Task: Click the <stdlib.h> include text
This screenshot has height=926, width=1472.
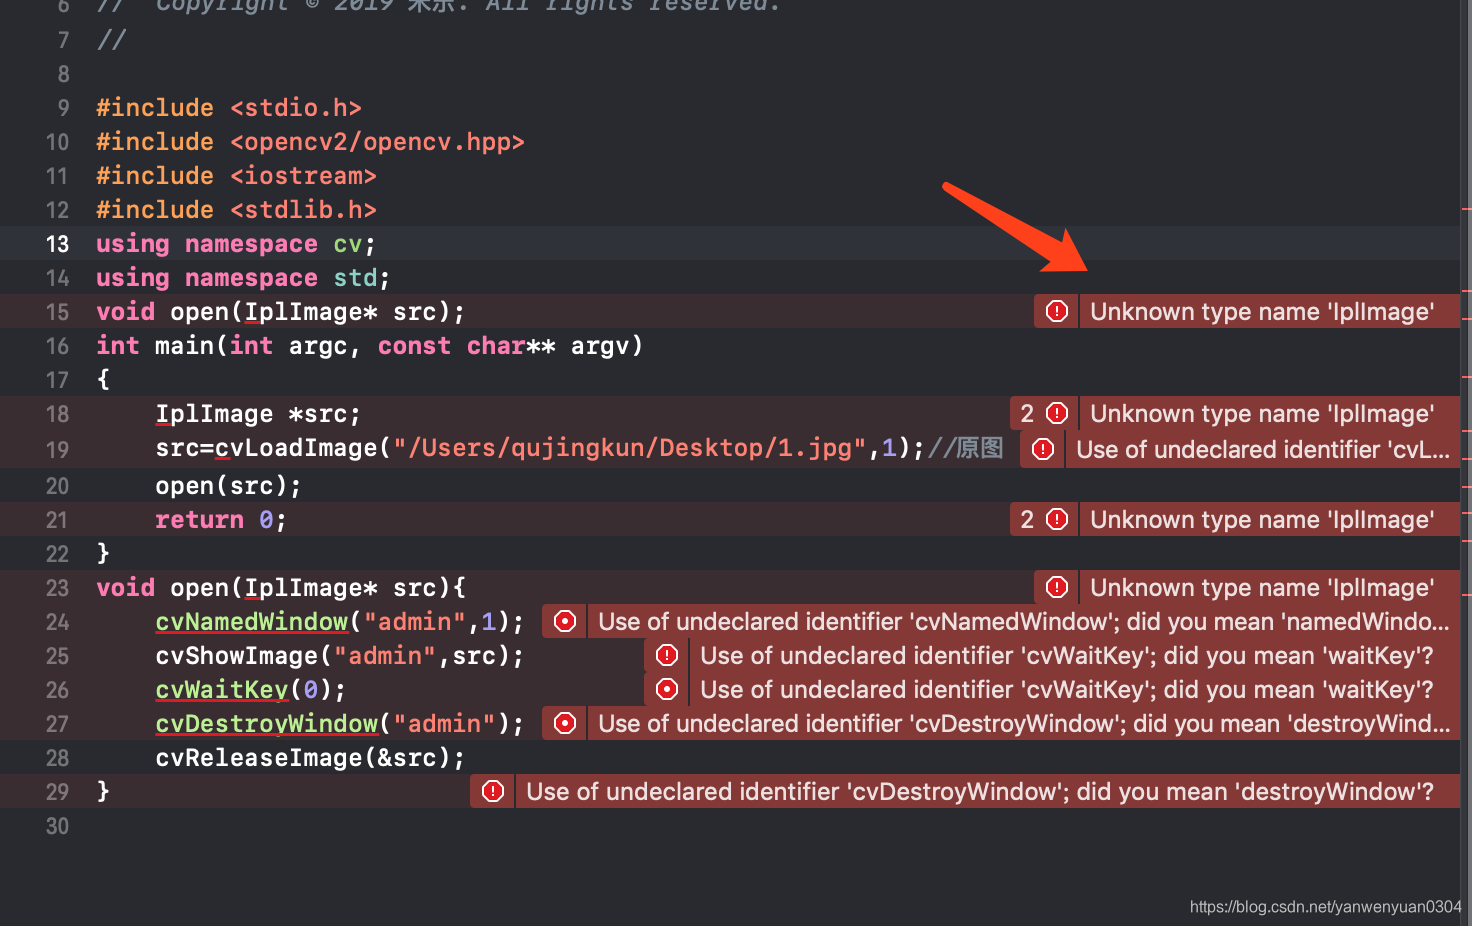Action: coord(303,210)
